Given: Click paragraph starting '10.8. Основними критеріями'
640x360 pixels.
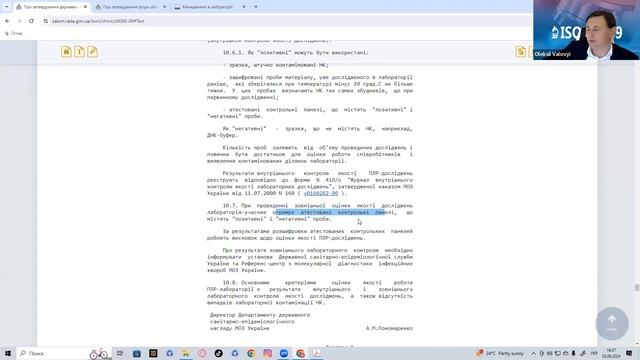Looking at the screenshot, I should pos(310,293).
